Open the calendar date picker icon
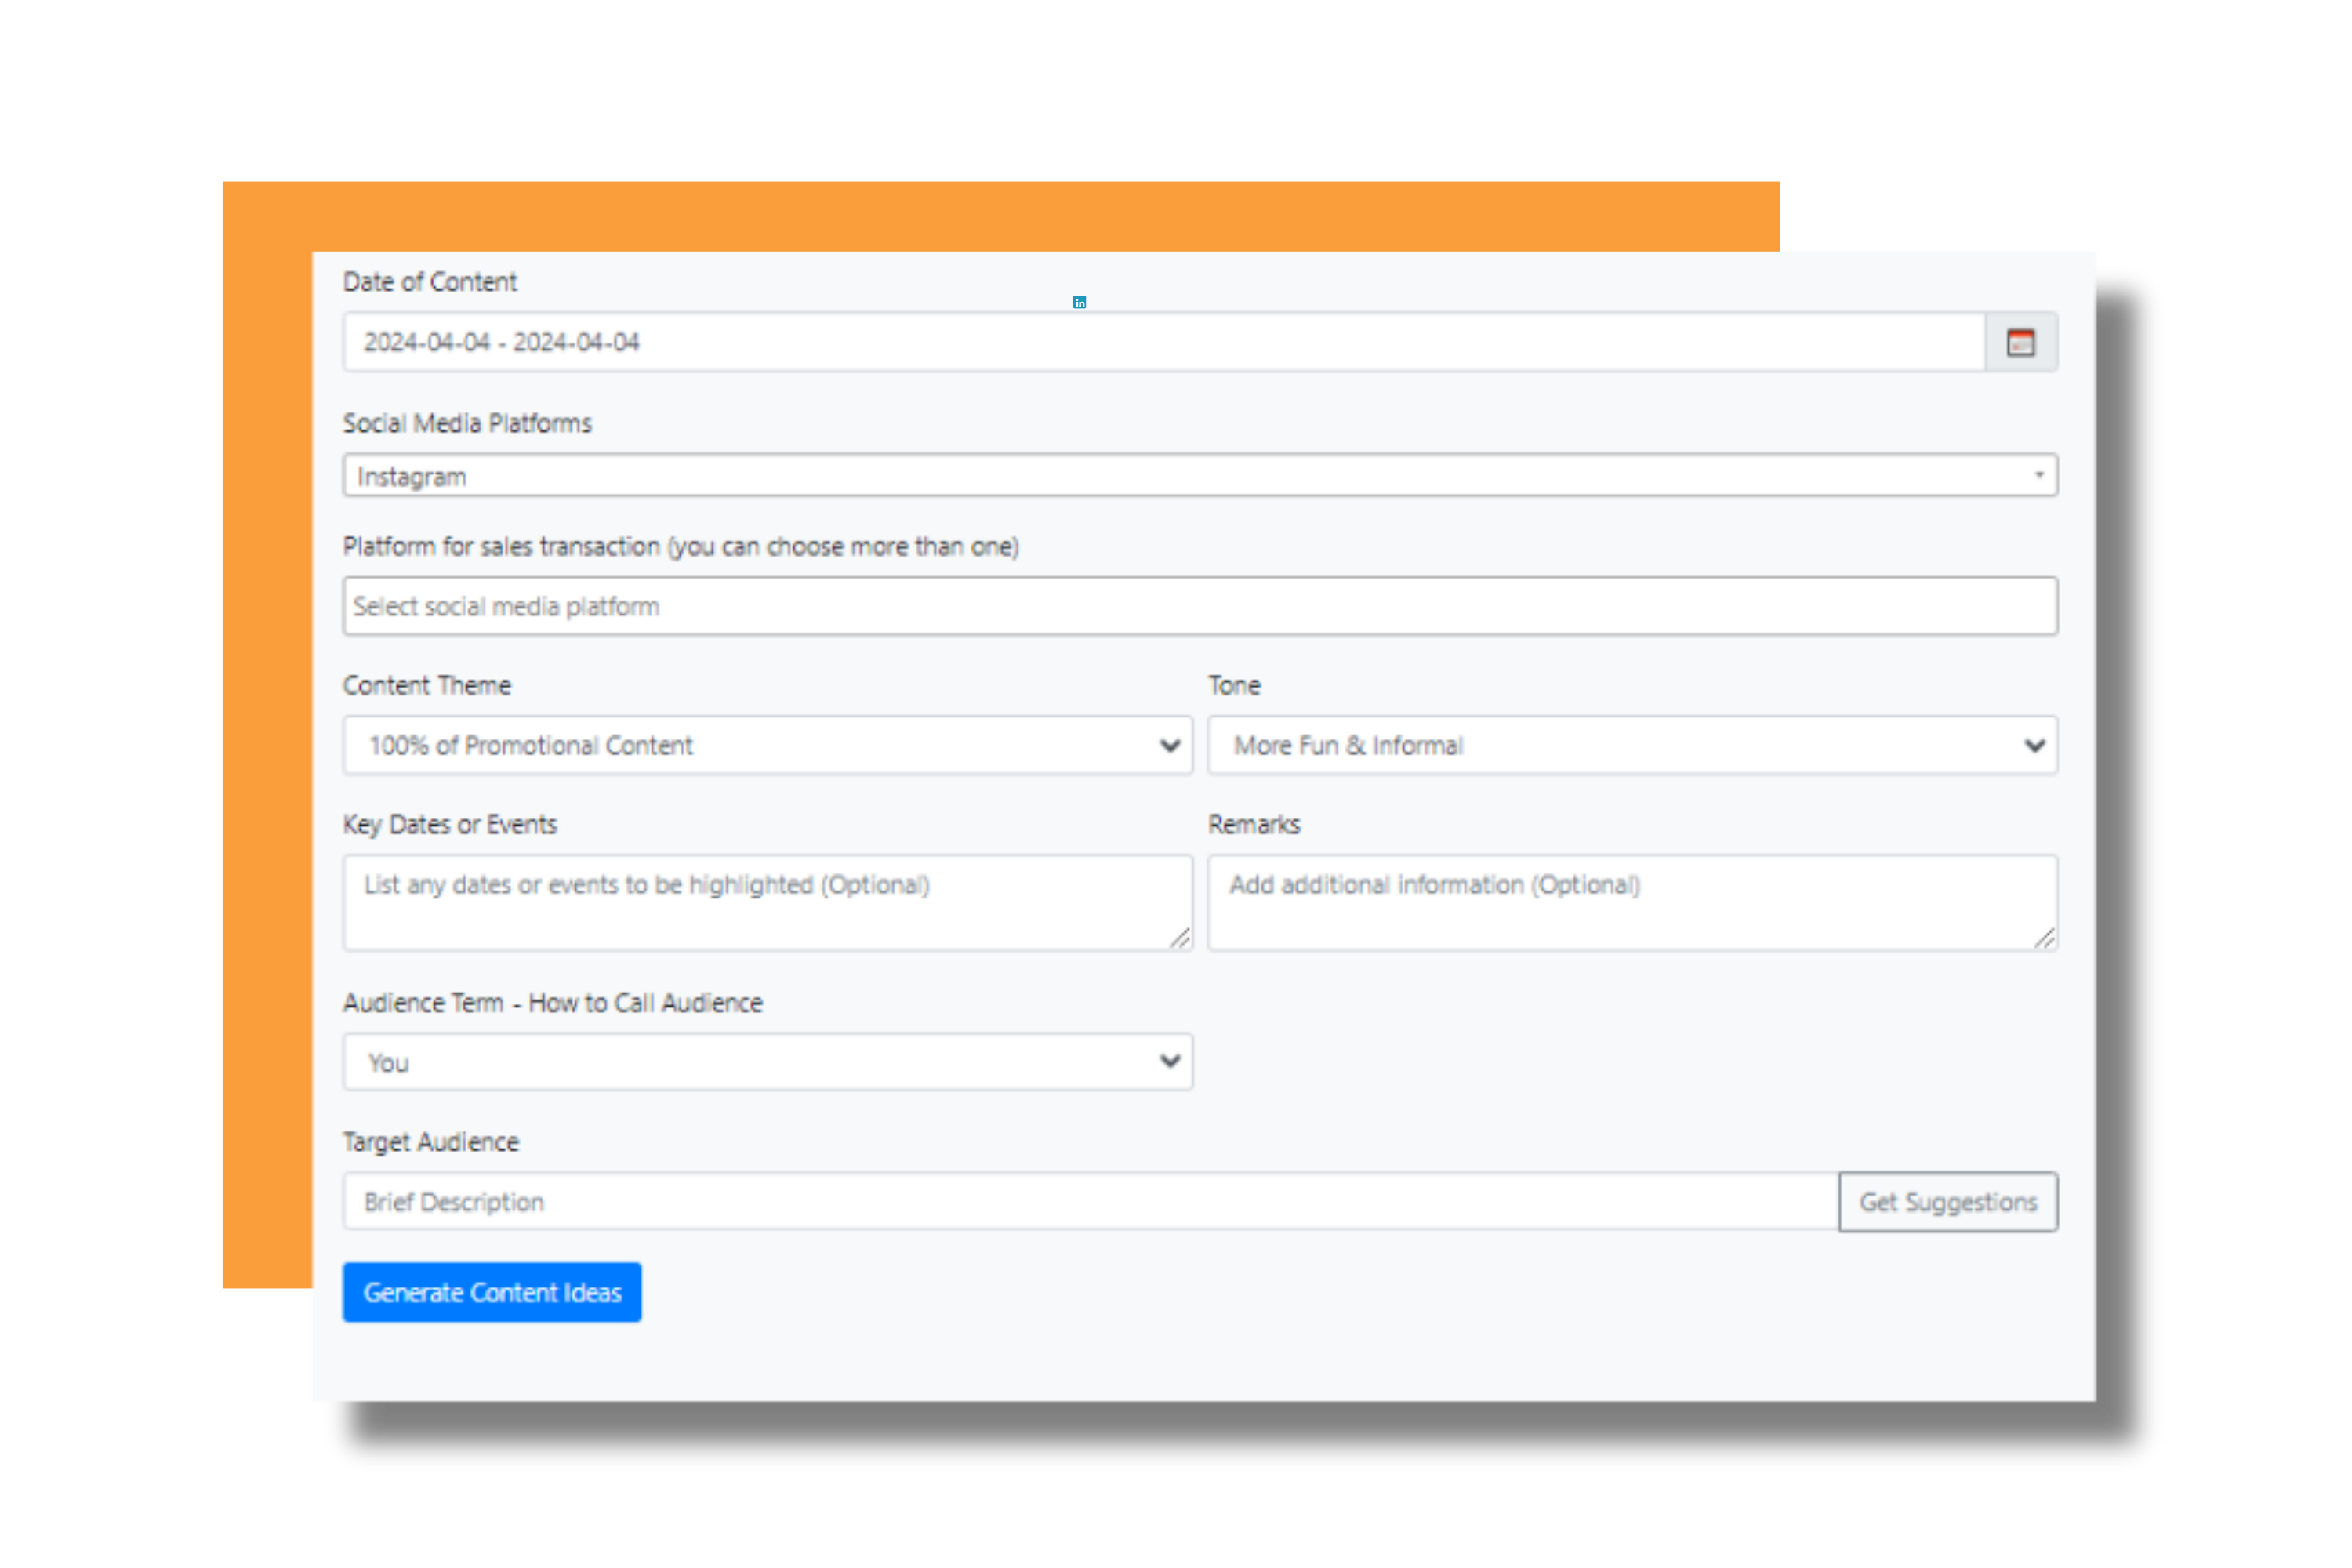The width and height of the screenshot is (2352, 1568). [2020, 343]
